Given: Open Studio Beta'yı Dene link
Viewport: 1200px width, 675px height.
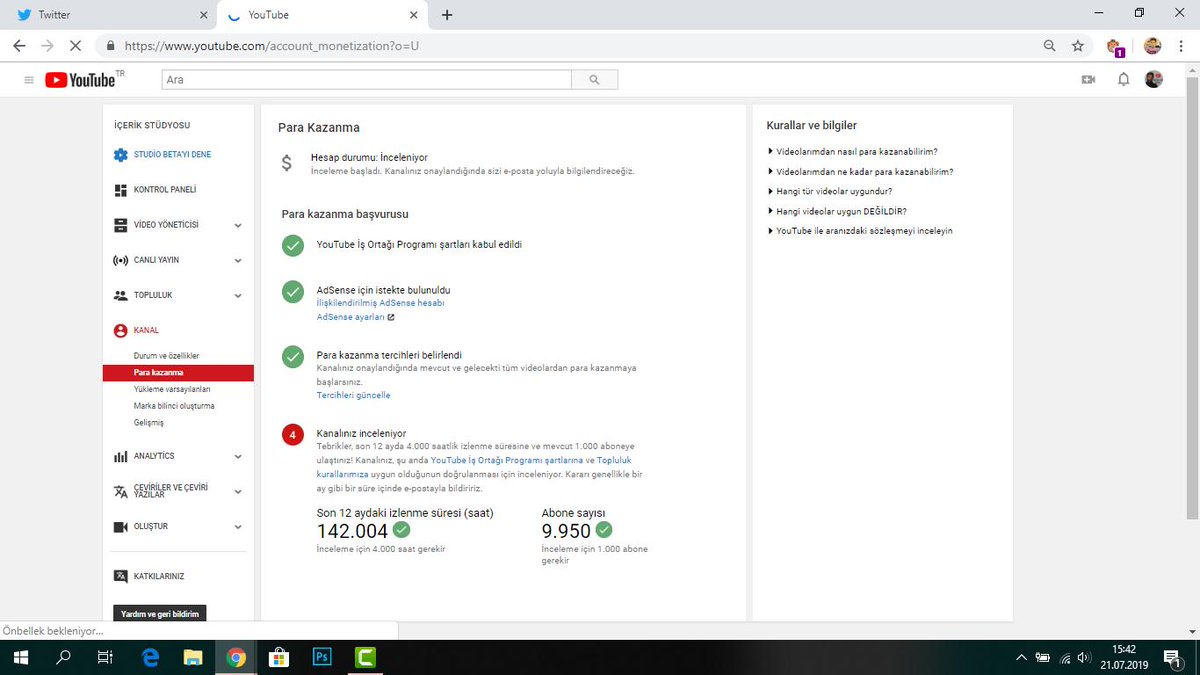Looking at the screenshot, I should tap(172, 155).
